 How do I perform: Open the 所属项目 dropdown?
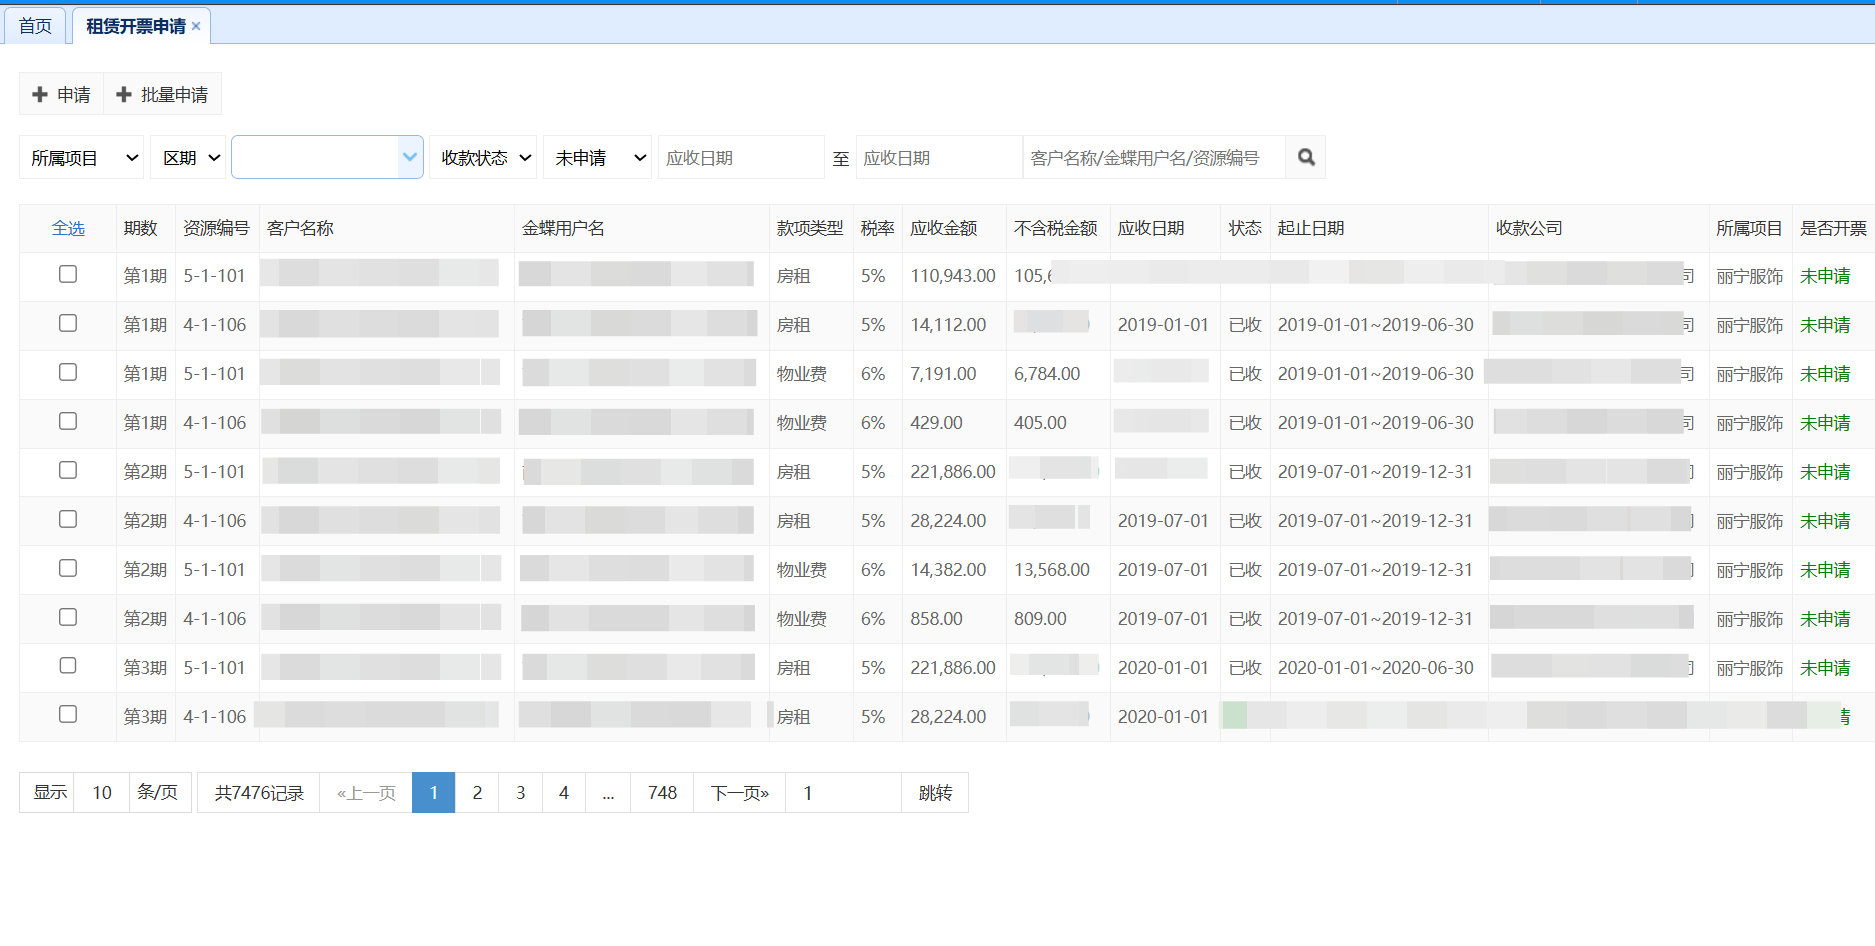[x=82, y=157]
